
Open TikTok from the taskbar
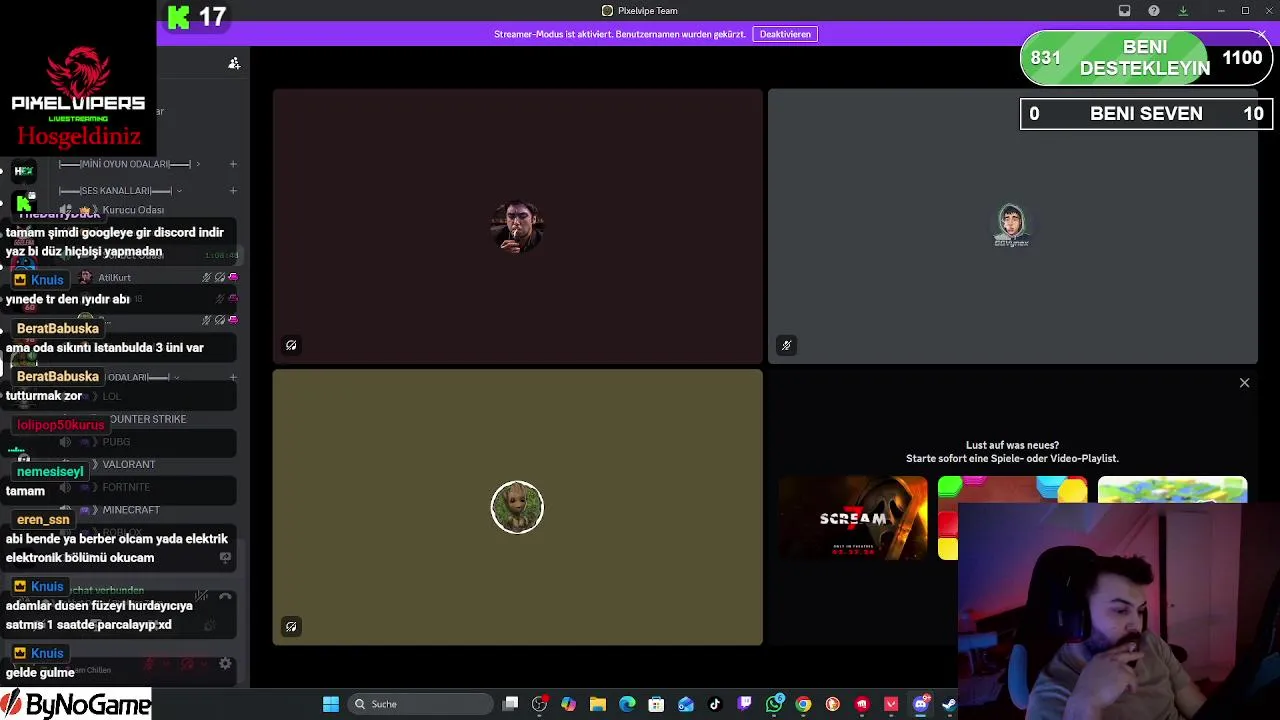coord(715,704)
